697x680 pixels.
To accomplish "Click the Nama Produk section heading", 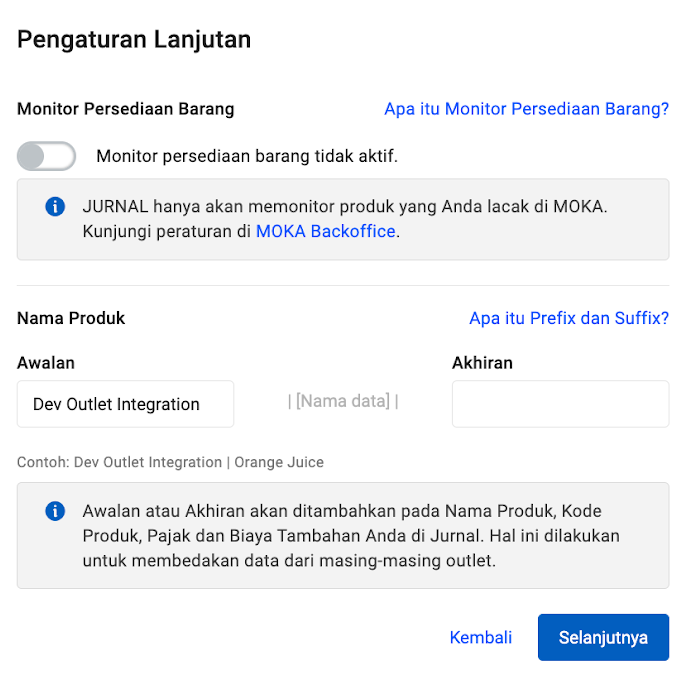I will pyautogui.click(x=71, y=318).
